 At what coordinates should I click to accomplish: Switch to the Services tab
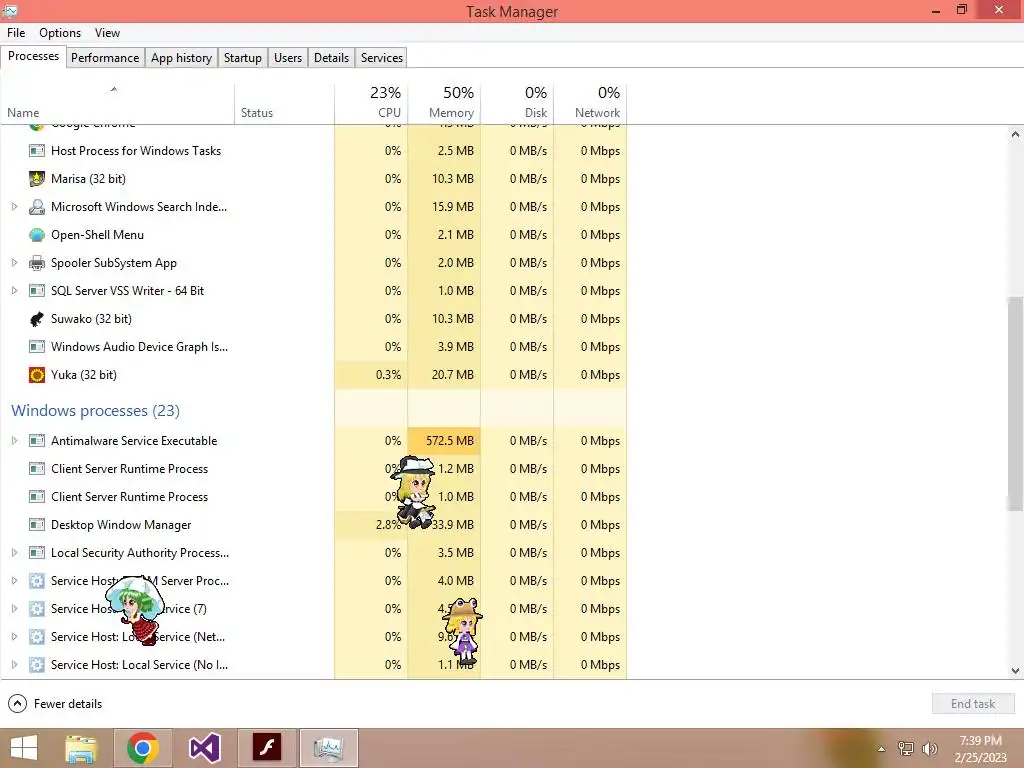point(382,57)
